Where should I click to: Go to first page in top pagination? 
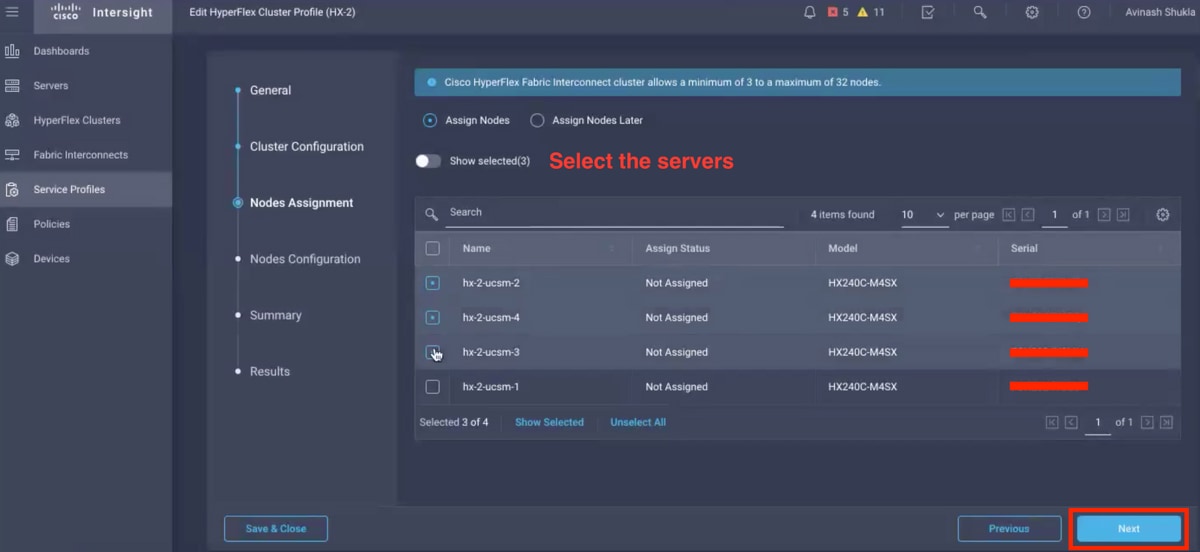click(1008, 215)
